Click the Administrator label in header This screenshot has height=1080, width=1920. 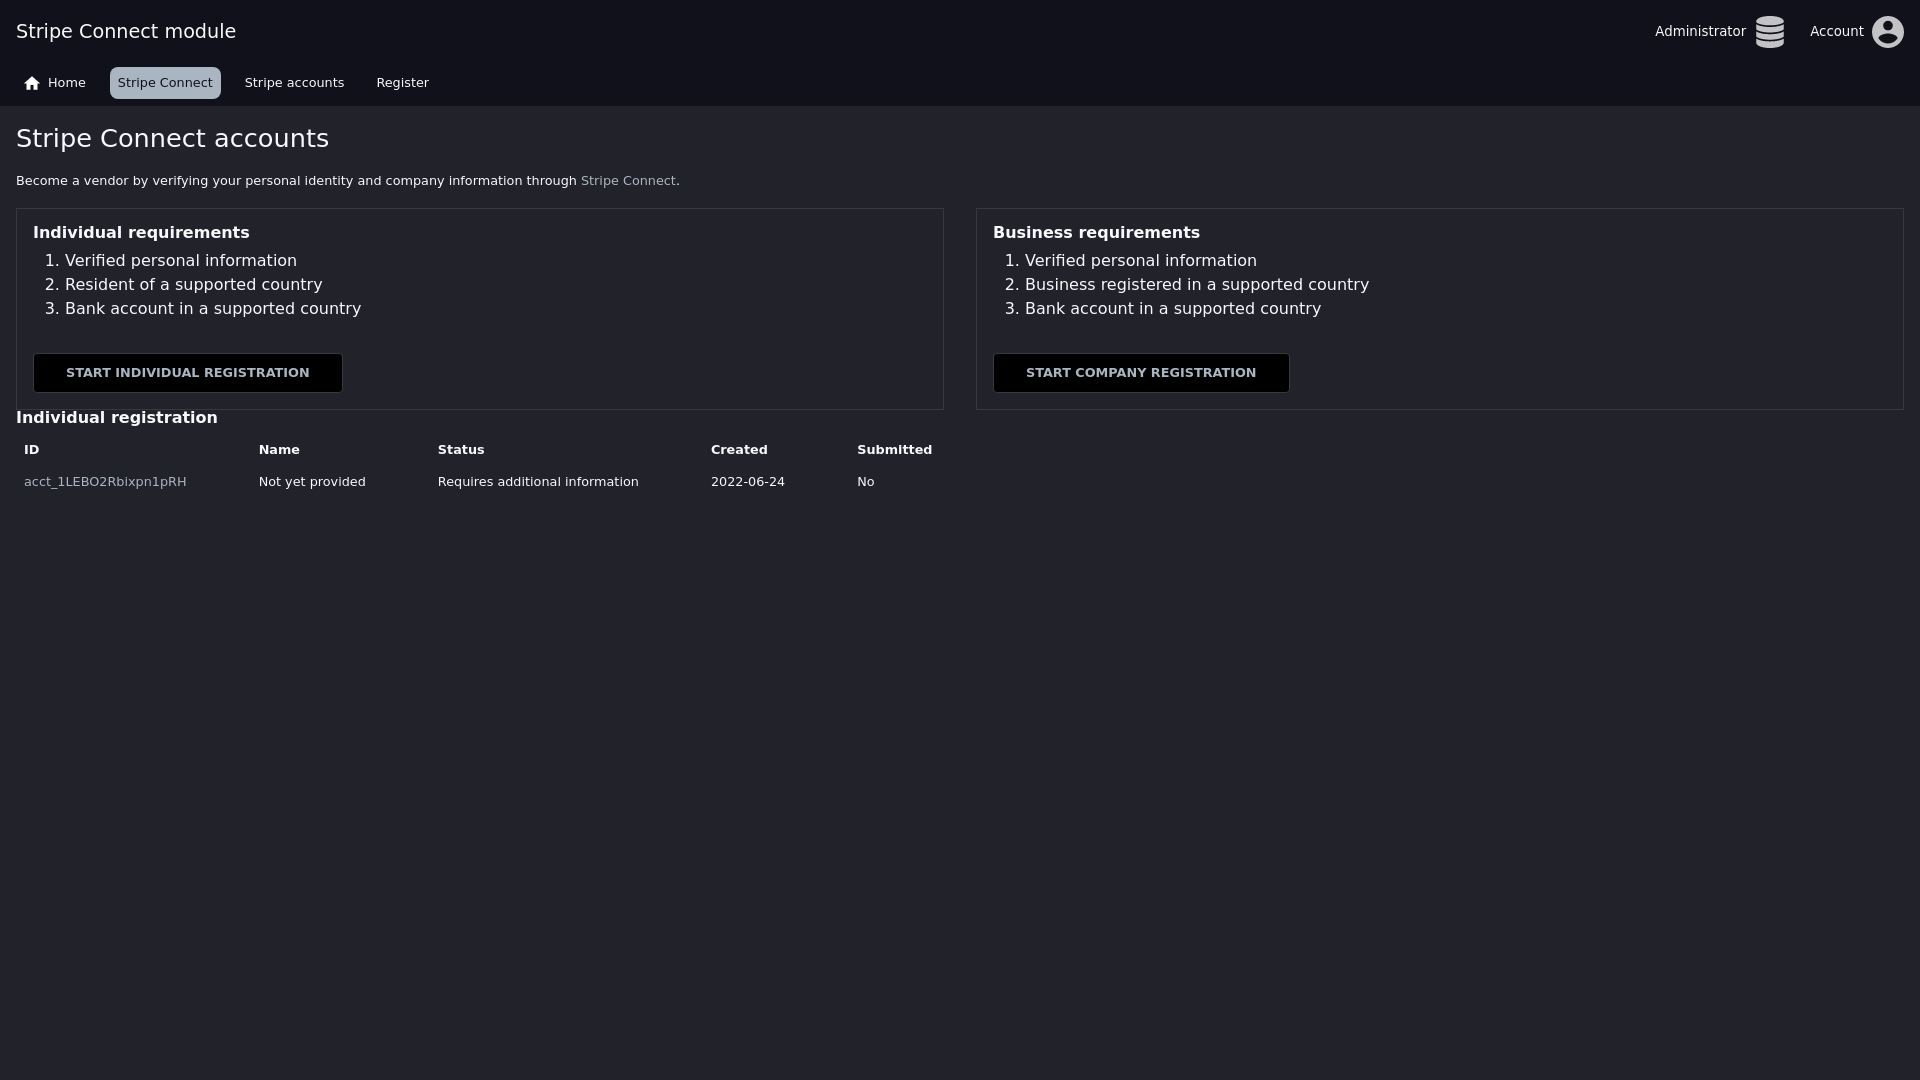coord(1699,32)
